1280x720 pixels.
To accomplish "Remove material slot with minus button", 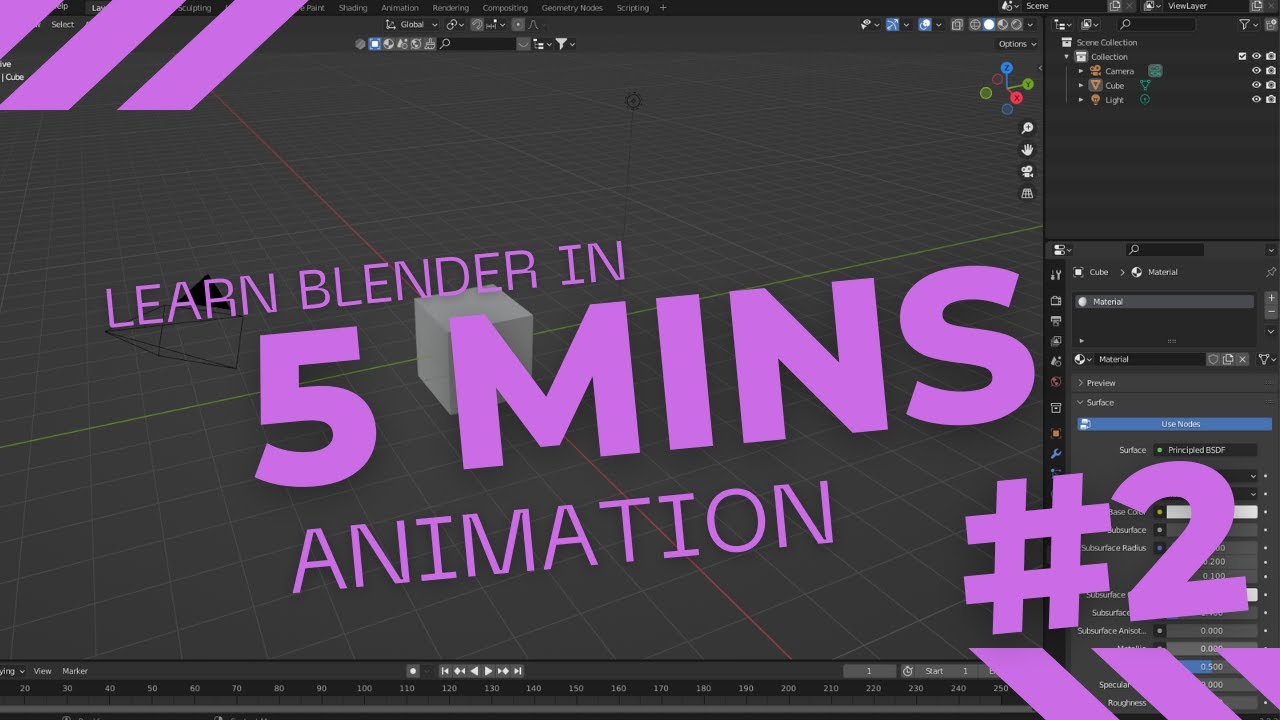I will pyautogui.click(x=1271, y=312).
